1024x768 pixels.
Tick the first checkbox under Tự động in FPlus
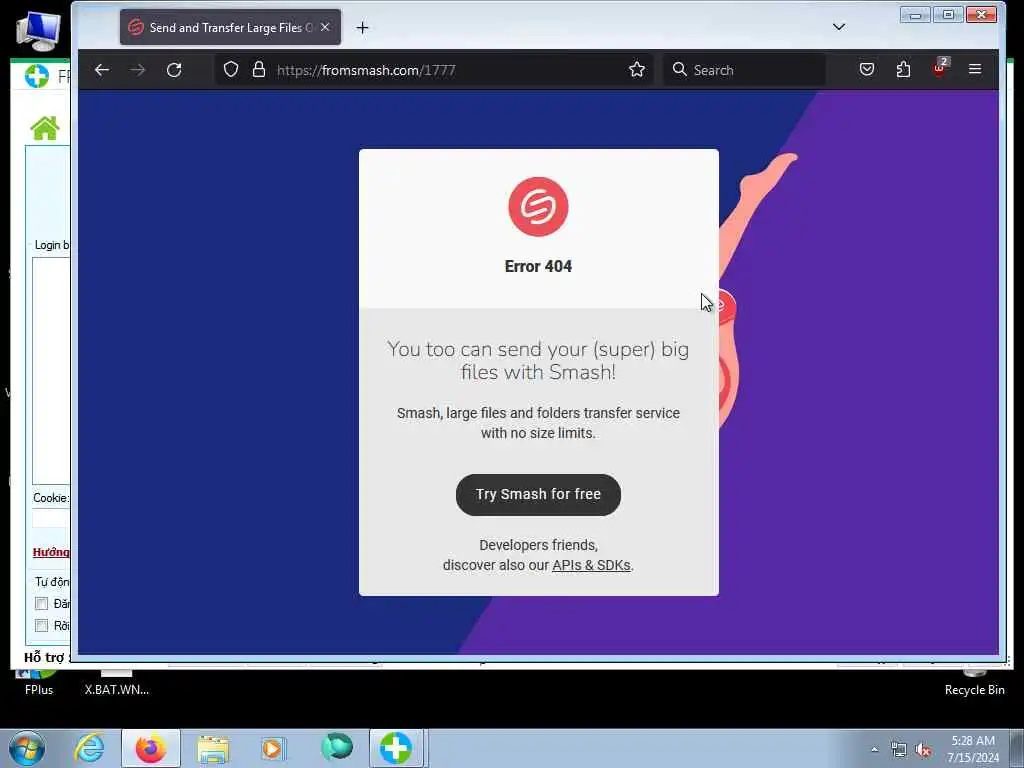coord(42,603)
